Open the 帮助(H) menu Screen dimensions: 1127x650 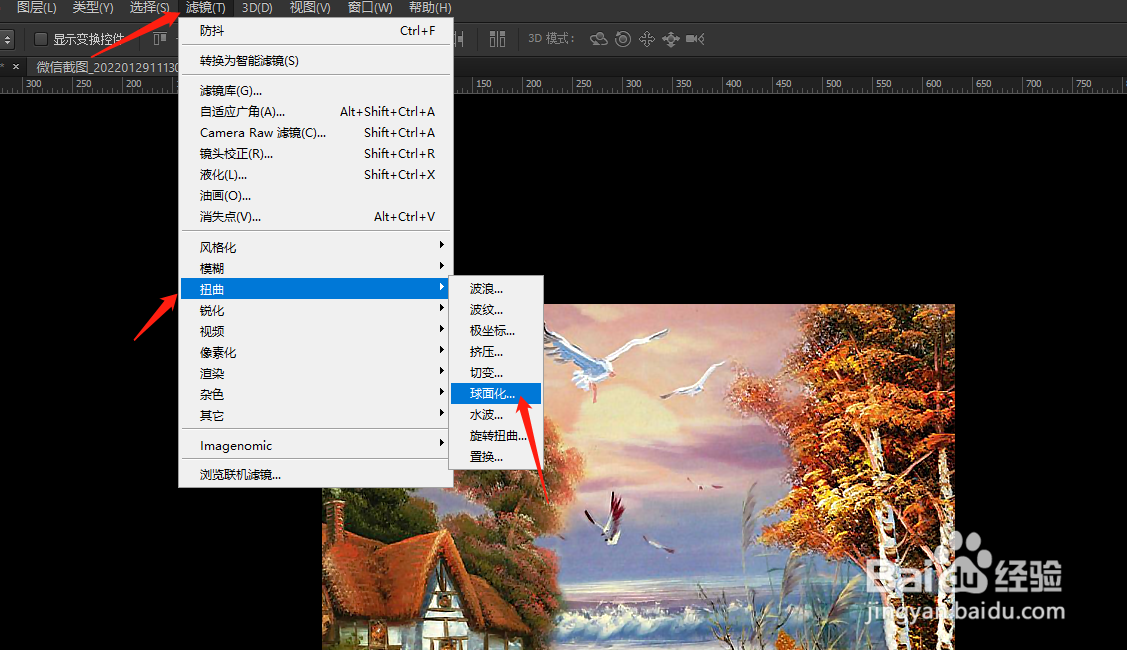(430, 8)
